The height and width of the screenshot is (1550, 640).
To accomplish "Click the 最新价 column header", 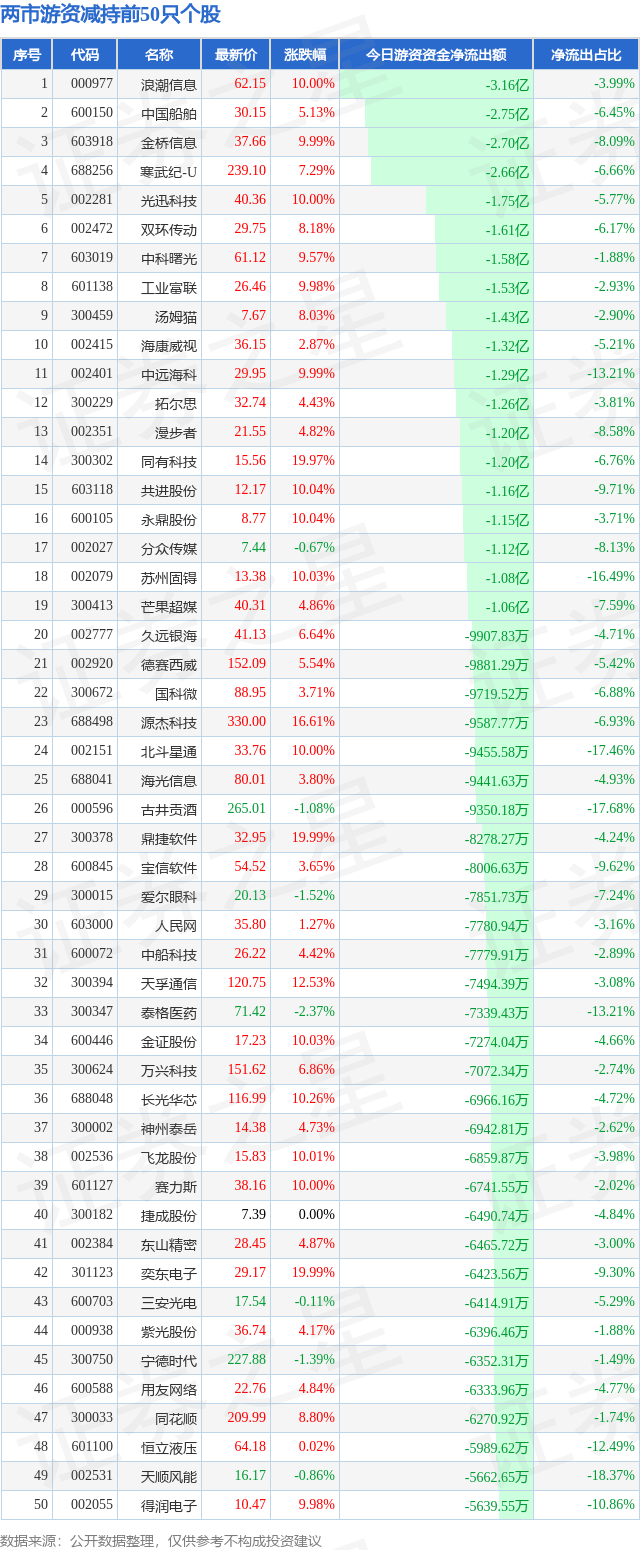I will [236, 55].
